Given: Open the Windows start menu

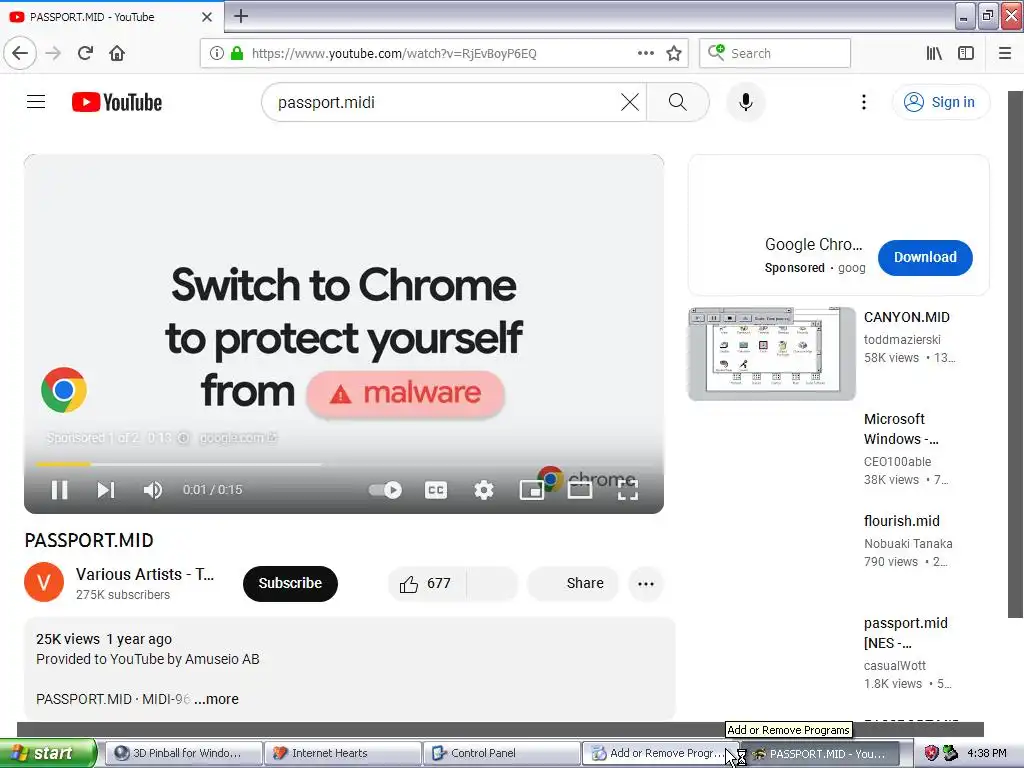Looking at the screenshot, I should click(48, 753).
